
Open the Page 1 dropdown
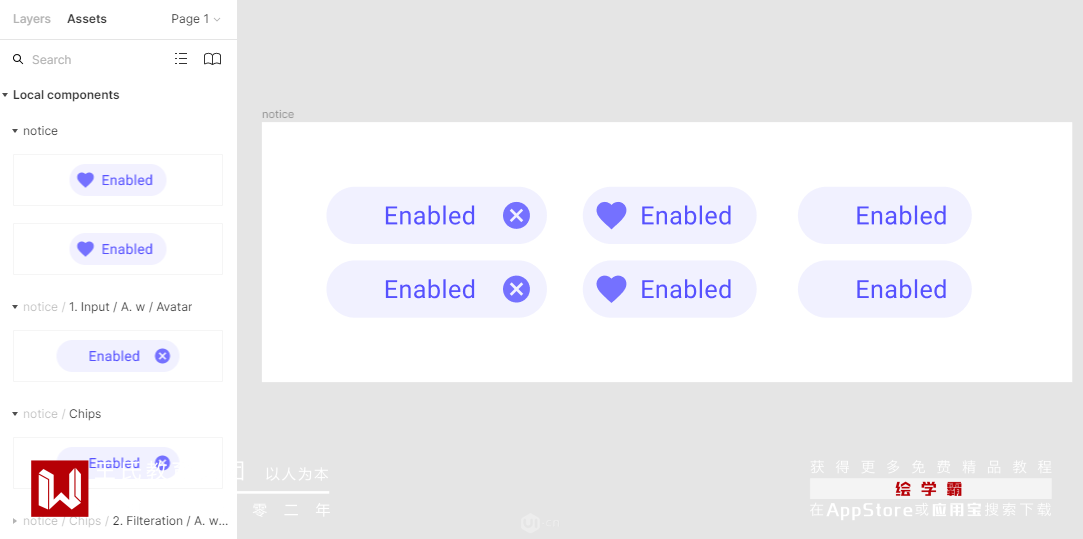[195, 19]
